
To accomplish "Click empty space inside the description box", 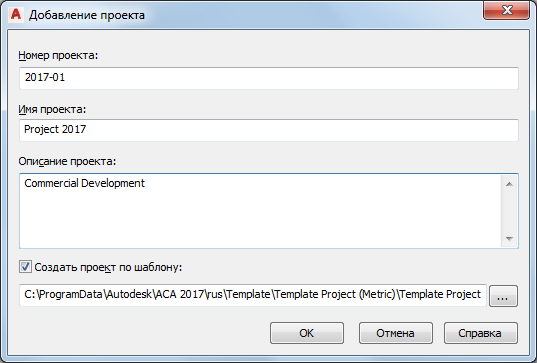I will 260,219.
